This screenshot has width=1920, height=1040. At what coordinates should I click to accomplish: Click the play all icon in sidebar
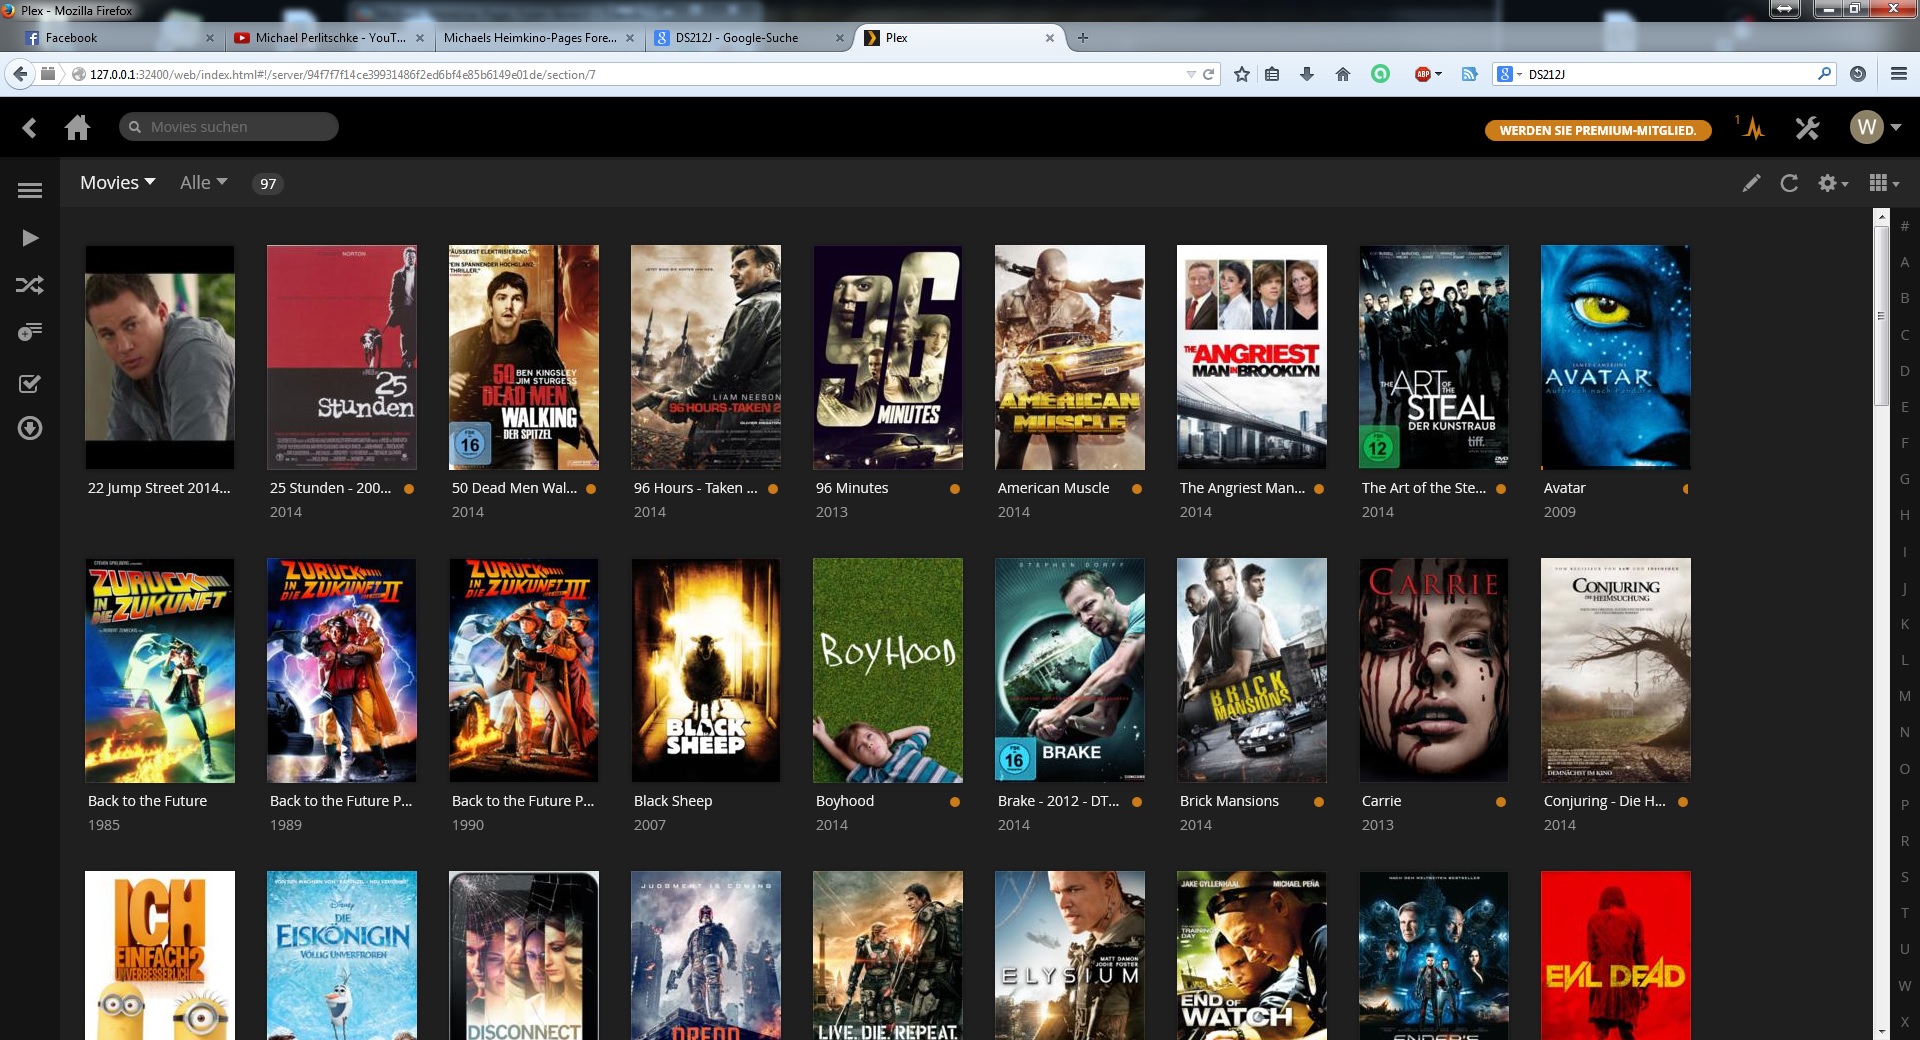(30, 238)
